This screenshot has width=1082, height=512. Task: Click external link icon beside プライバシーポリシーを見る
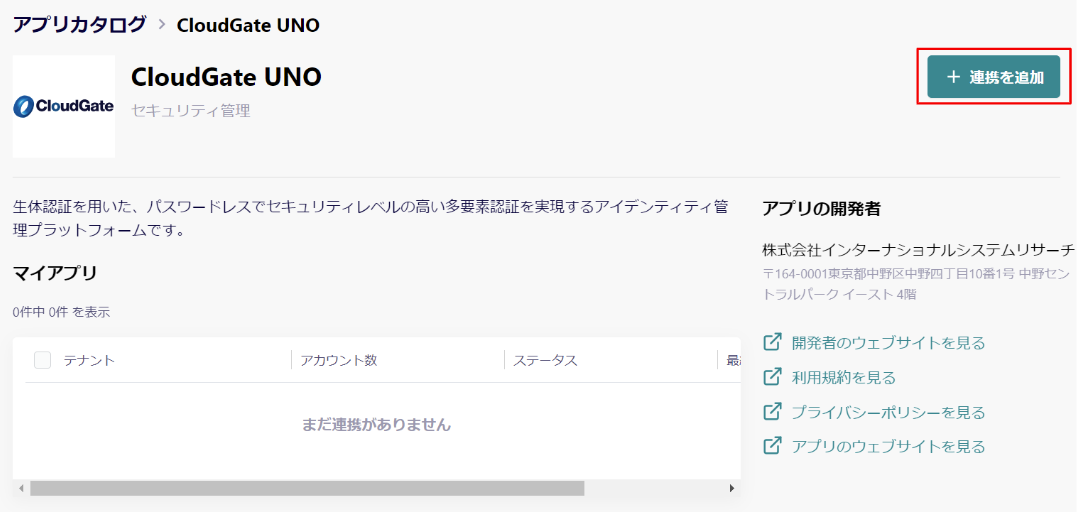772,412
